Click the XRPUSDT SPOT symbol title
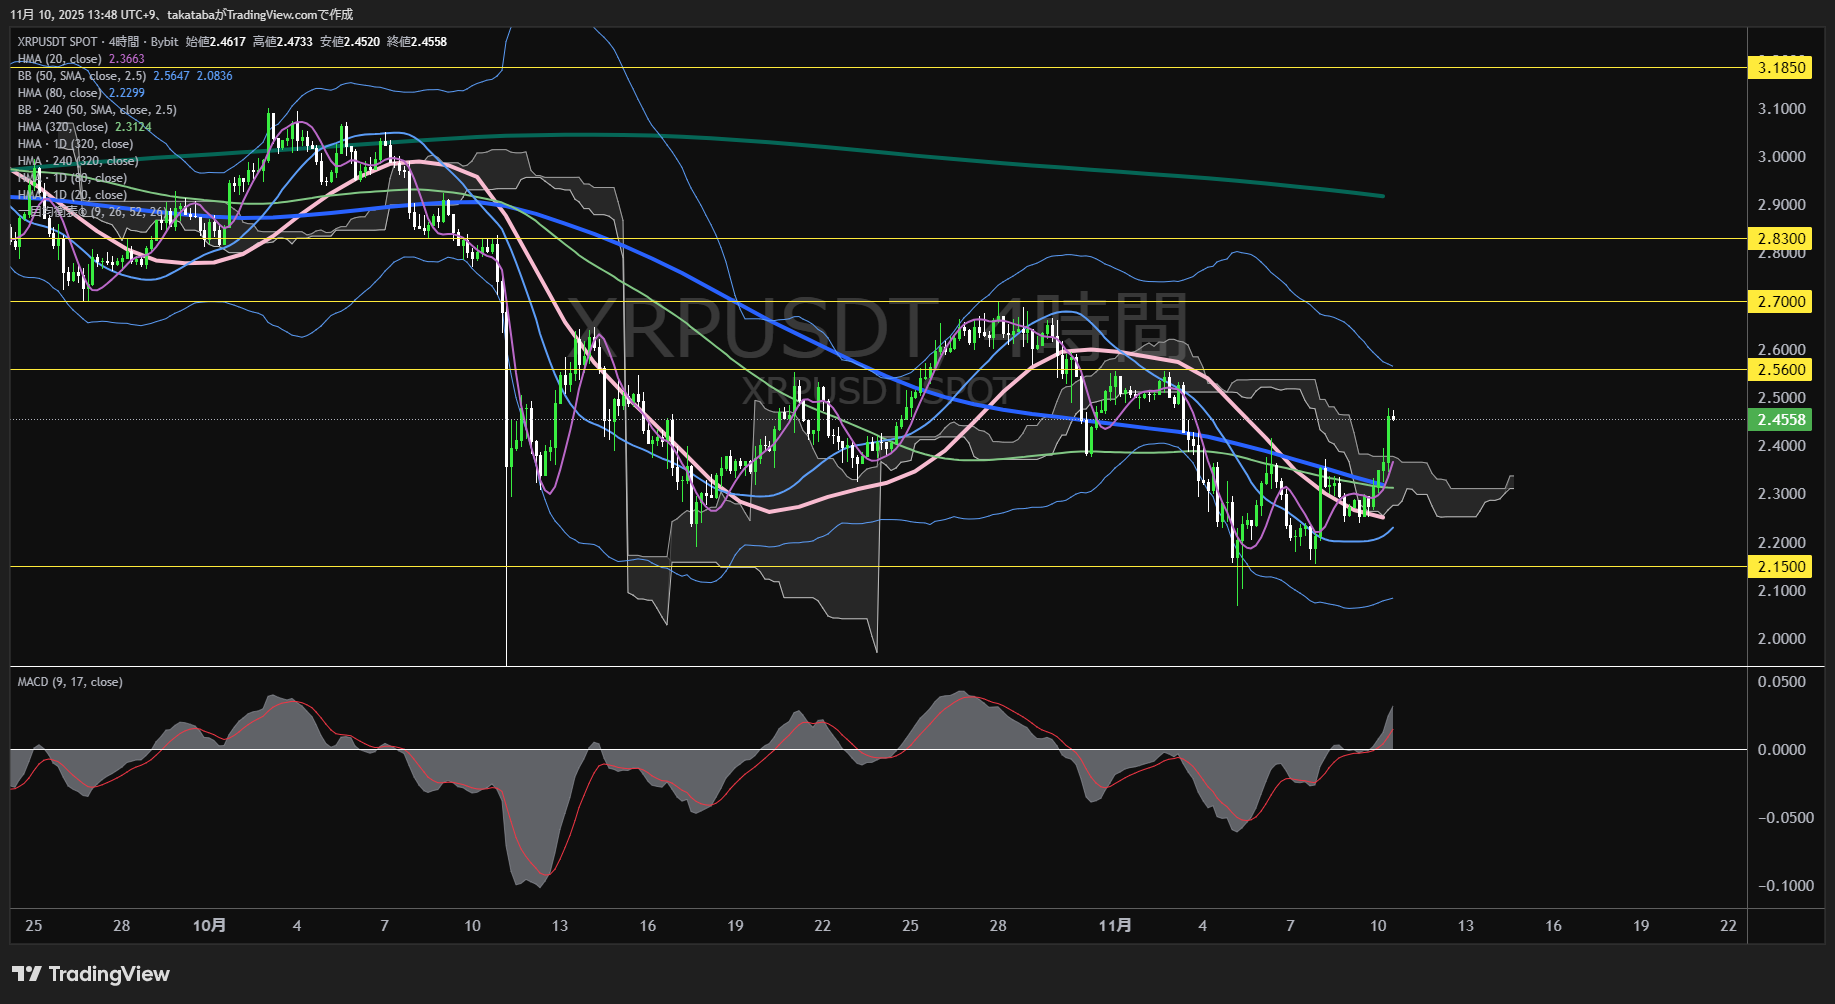This screenshot has height=1004, width=1835. tap(57, 42)
